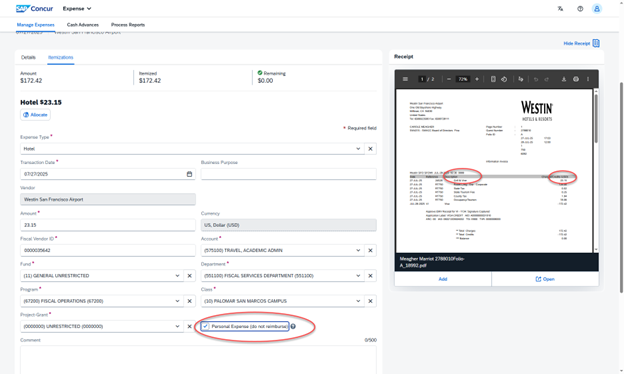Image resolution: width=624 pixels, height=374 pixels.
Task: Click the PDF undo icon
Action: tap(536, 79)
